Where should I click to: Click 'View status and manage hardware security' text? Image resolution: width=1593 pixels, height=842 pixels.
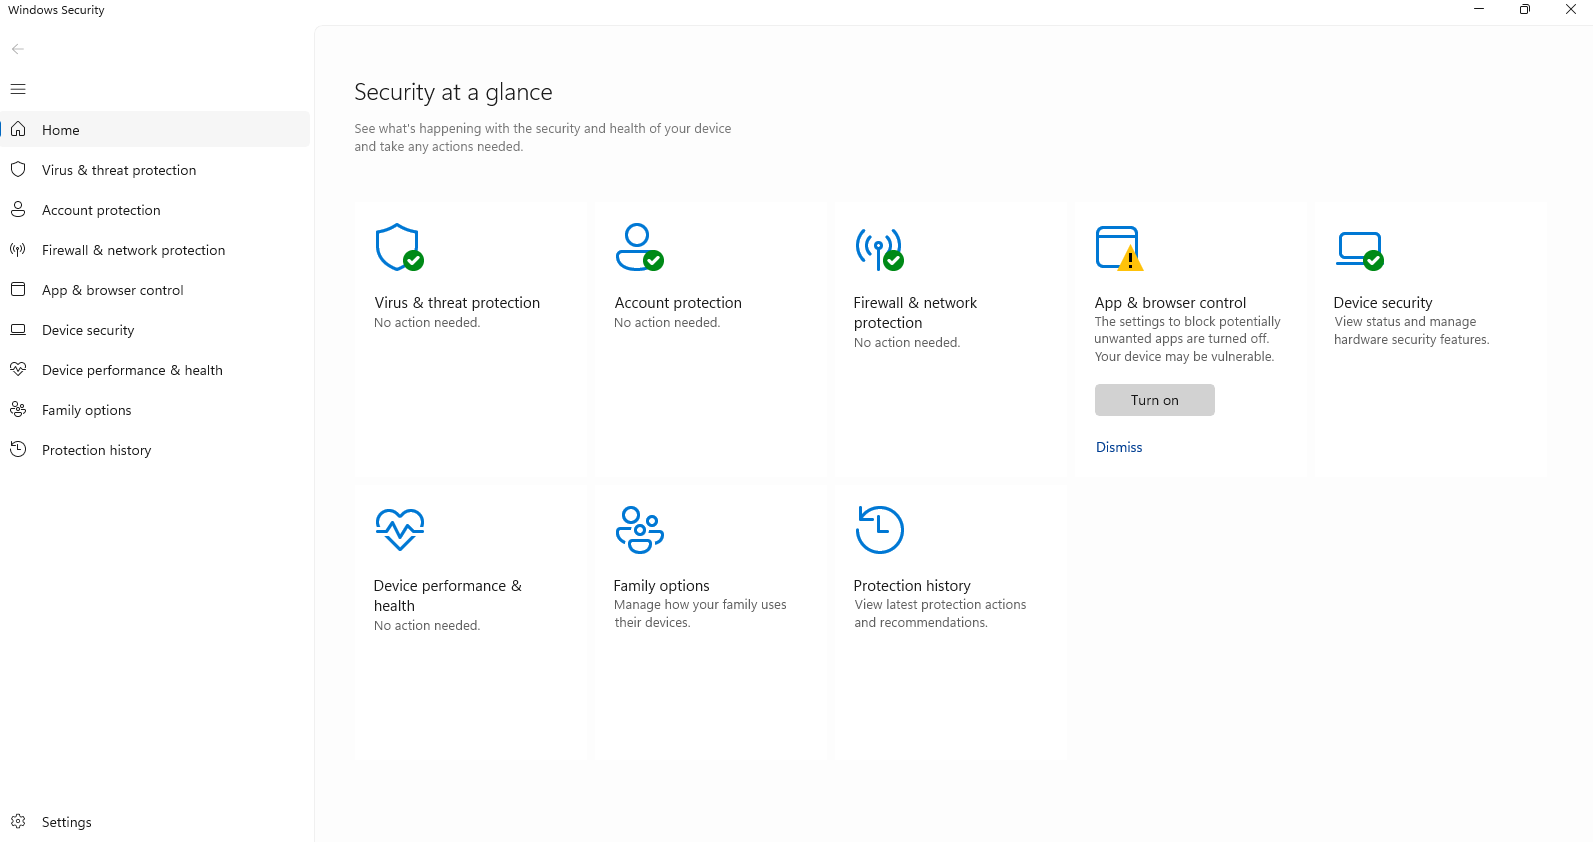click(x=1411, y=330)
